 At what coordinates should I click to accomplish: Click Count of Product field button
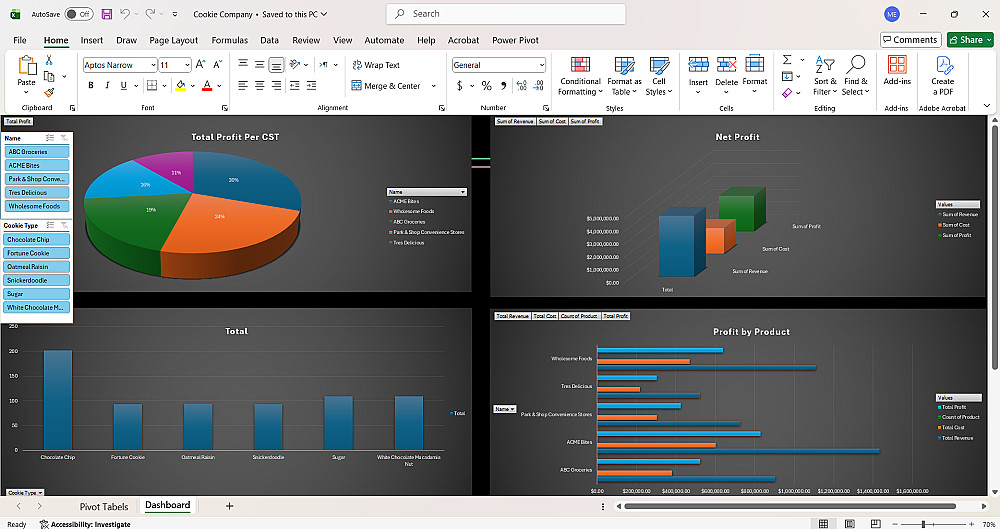point(580,316)
